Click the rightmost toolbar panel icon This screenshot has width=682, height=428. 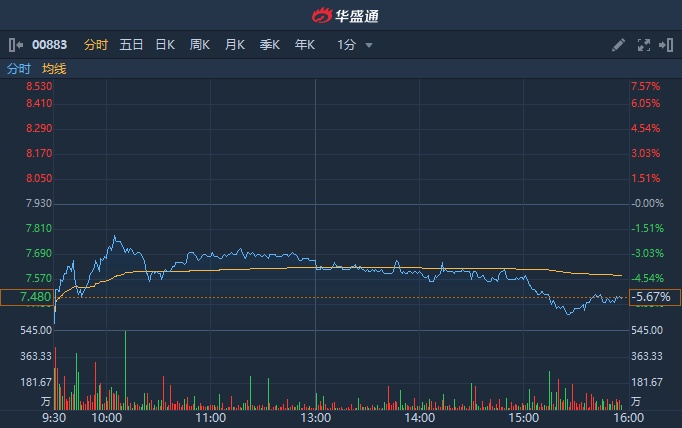pos(667,45)
